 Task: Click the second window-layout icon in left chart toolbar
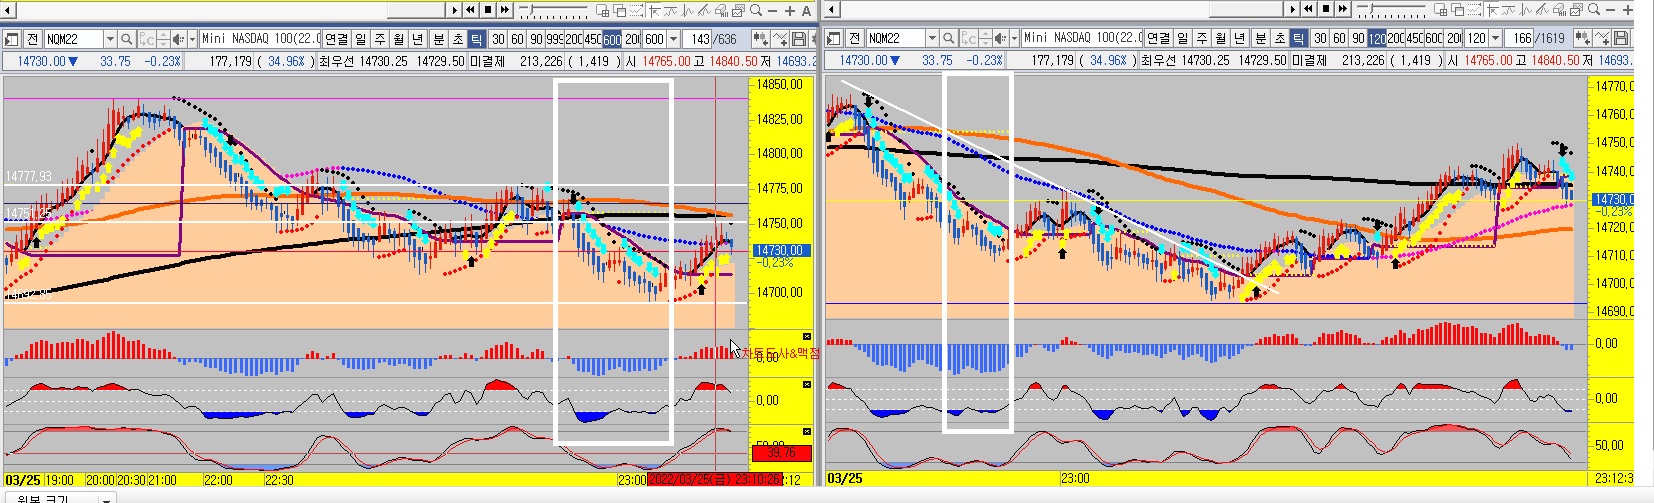click(620, 10)
